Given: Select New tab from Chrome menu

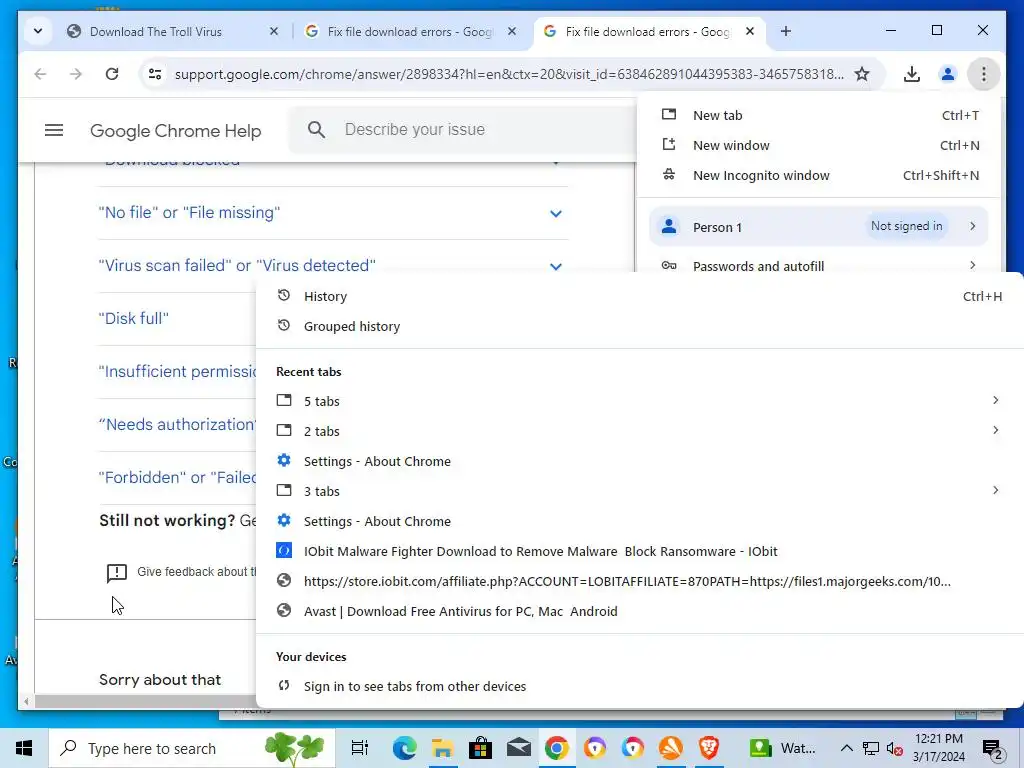Looking at the screenshot, I should point(818,116).
